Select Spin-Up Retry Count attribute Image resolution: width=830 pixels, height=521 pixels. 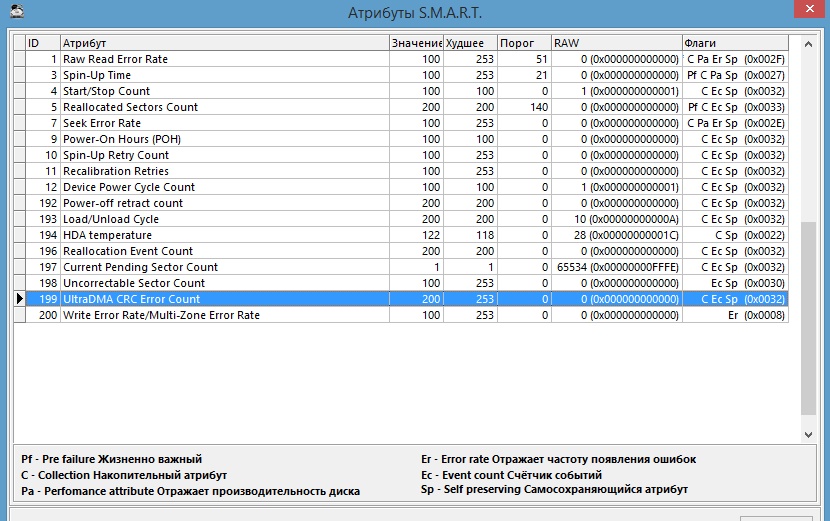click(x=401, y=155)
